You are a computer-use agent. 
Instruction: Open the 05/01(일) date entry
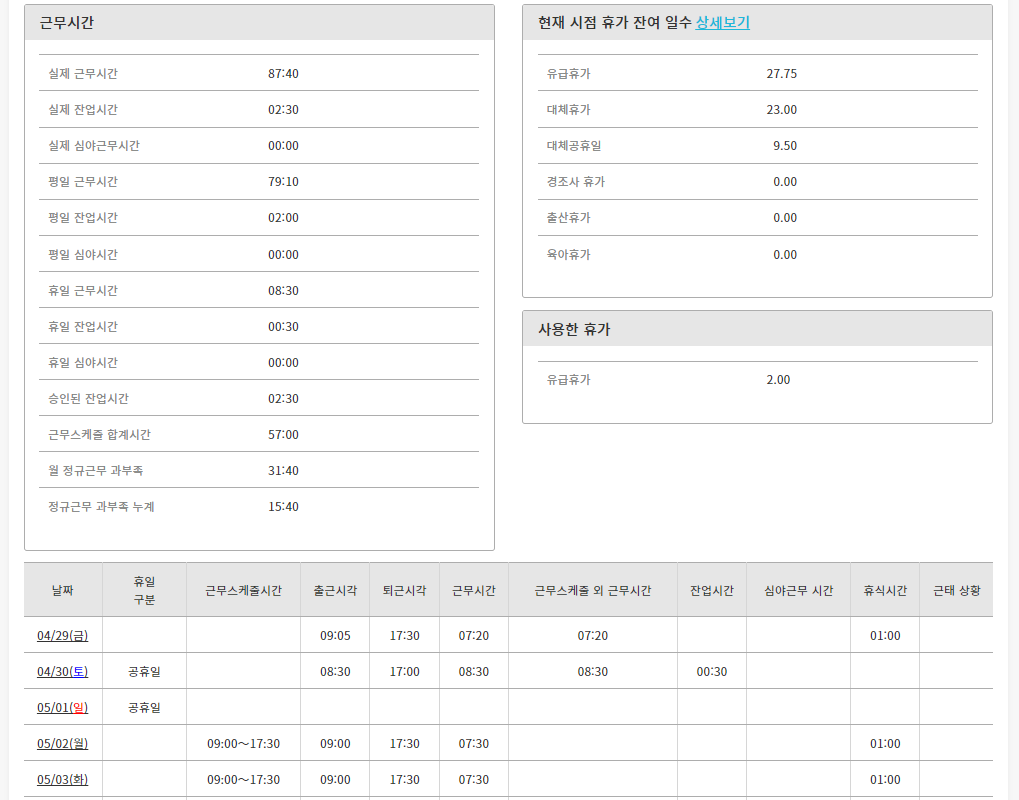[62, 707]
